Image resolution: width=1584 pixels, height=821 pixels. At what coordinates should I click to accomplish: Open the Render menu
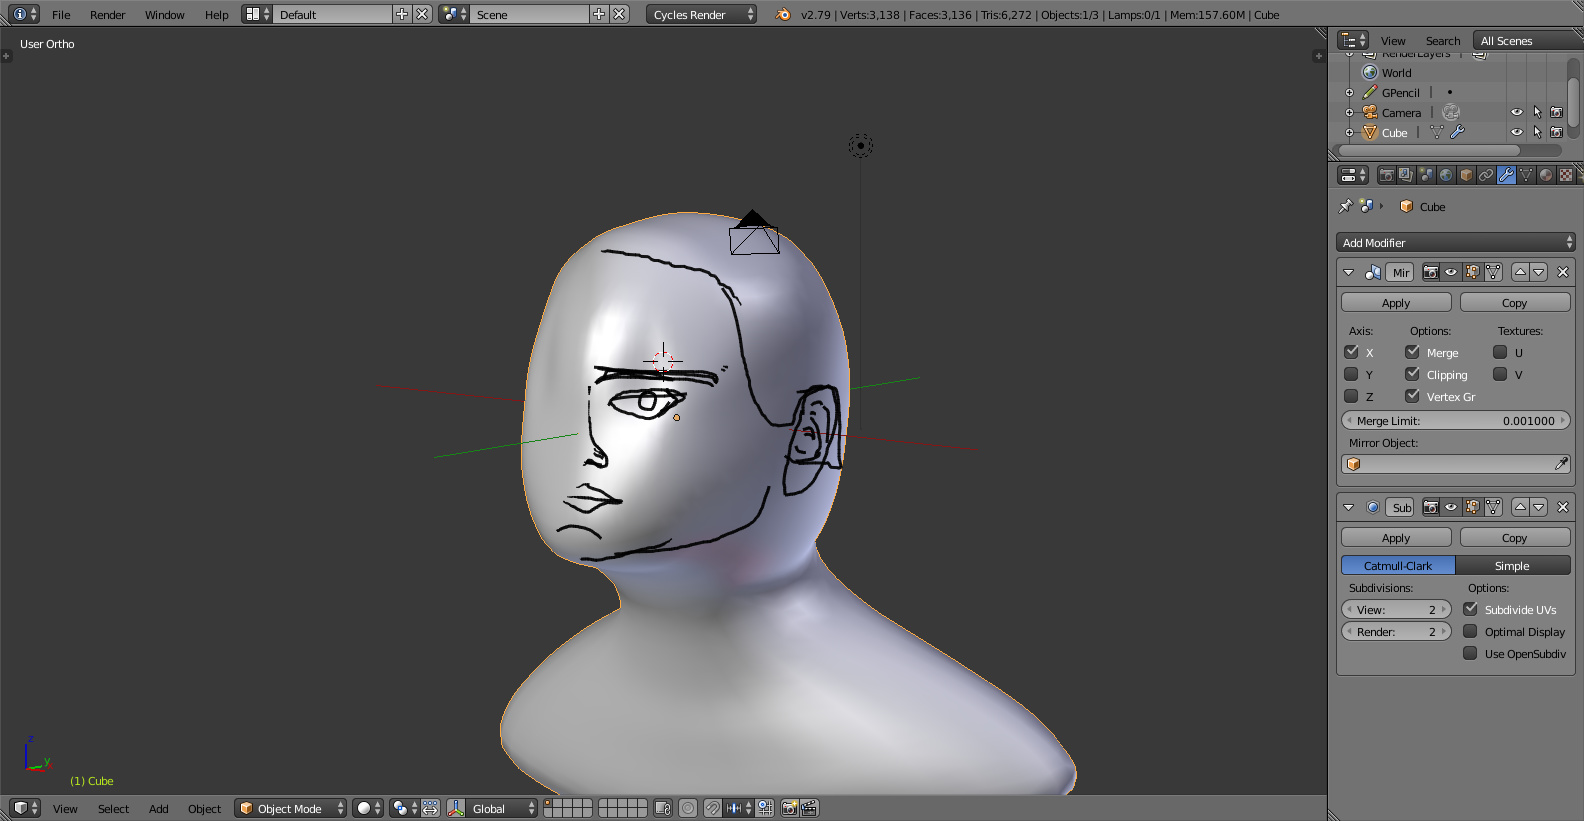pos(107,14)
